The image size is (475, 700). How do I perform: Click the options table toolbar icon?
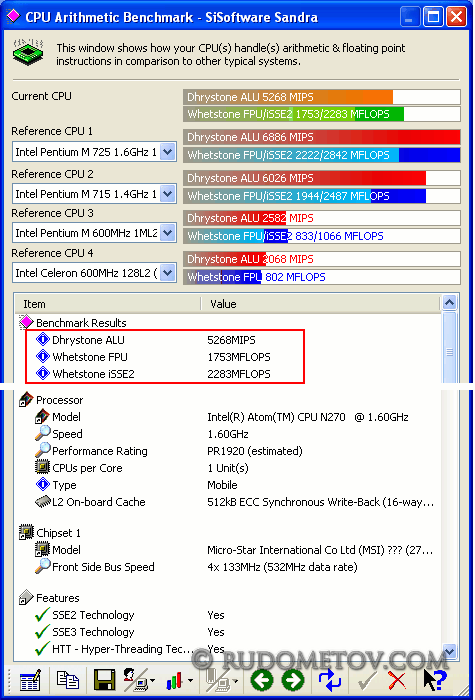coord(30,680)
